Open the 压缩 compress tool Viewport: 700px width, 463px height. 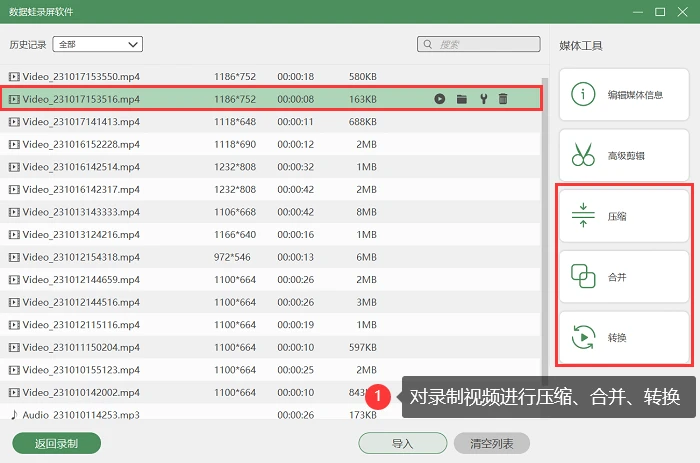click(624, 216)
